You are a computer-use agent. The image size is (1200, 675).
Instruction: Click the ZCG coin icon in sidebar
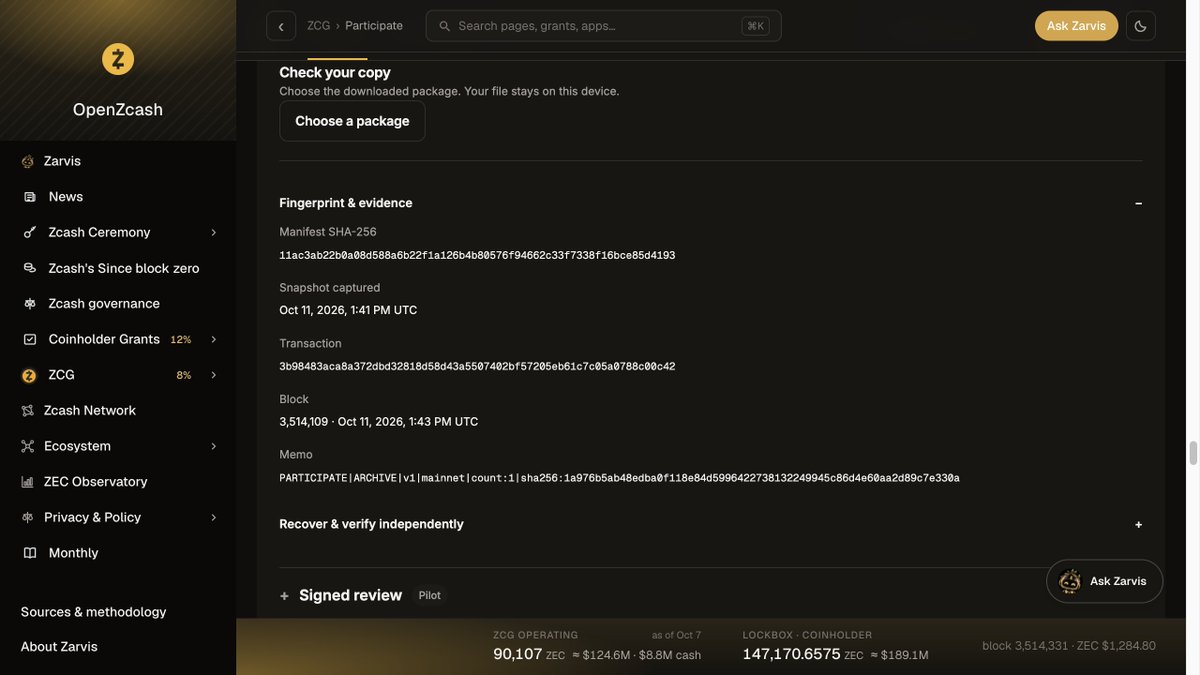click(29, 375)
